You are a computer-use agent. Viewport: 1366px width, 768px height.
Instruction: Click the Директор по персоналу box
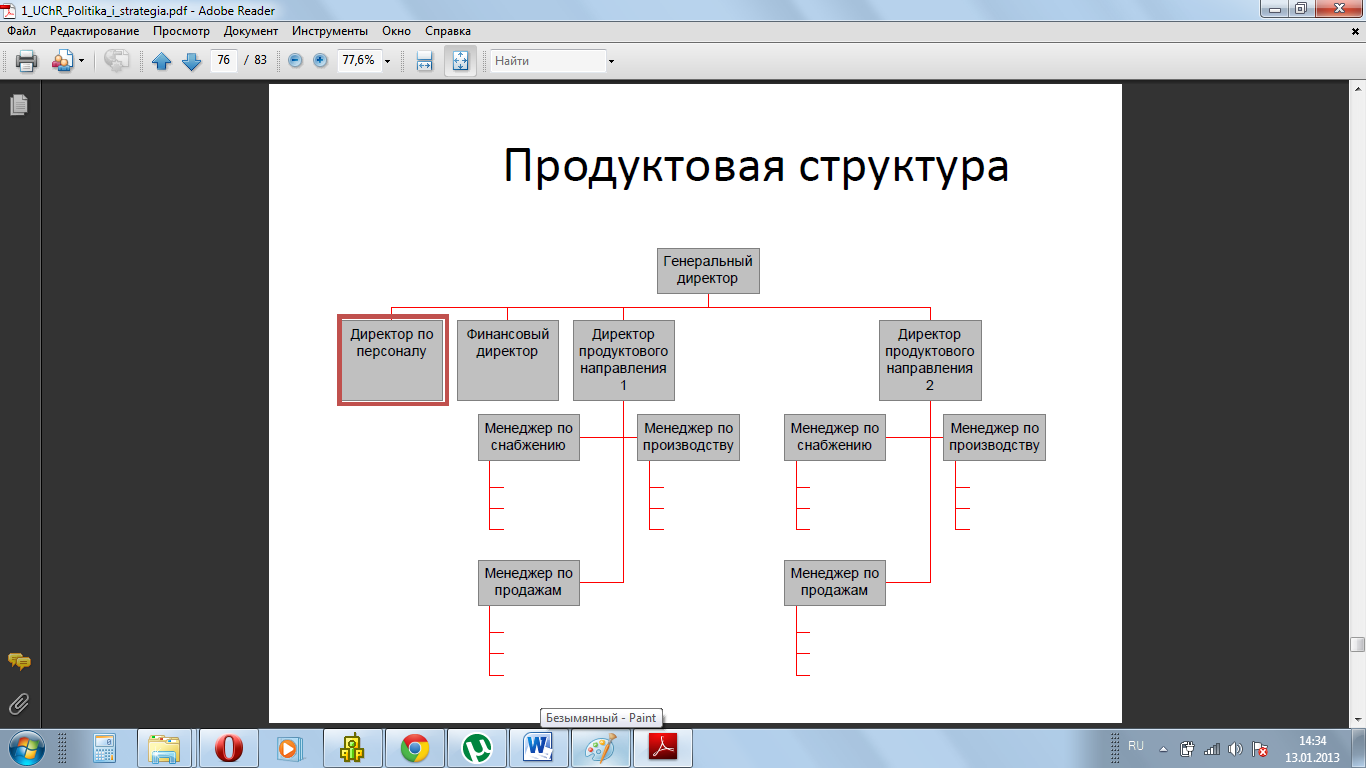point(392,360)
